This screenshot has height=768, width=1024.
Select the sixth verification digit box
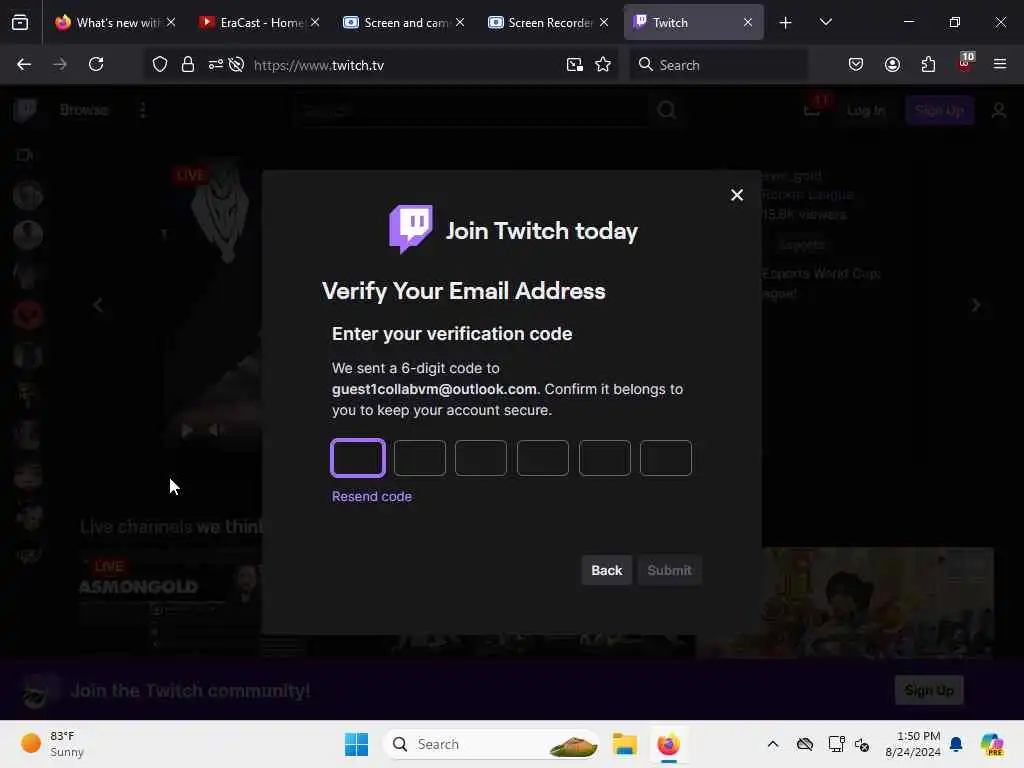point(665,458)
